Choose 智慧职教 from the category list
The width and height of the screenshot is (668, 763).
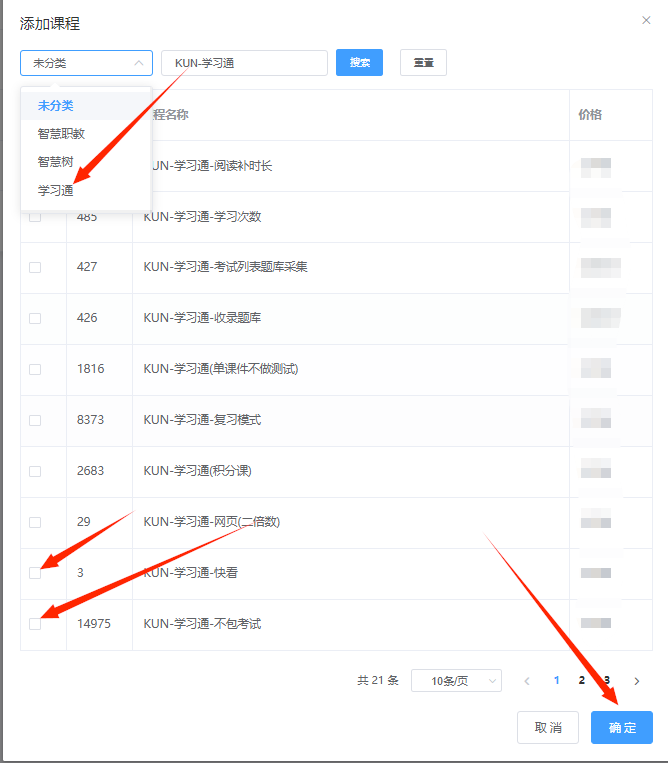tap(61, 133)
